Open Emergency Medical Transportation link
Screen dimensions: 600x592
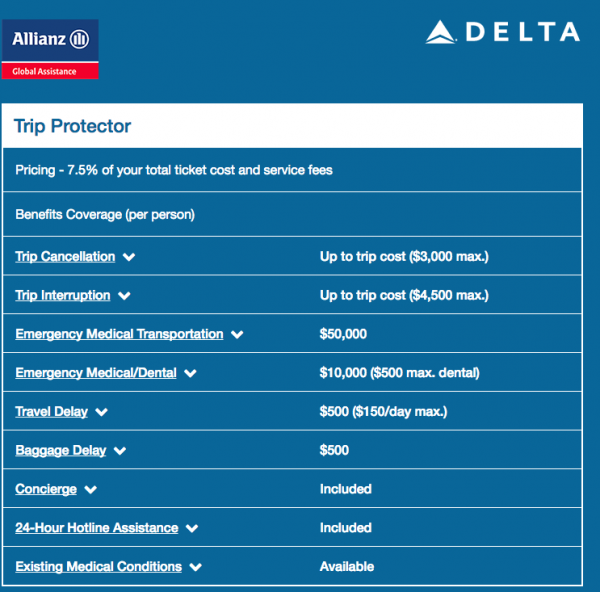tap(119, 334)
